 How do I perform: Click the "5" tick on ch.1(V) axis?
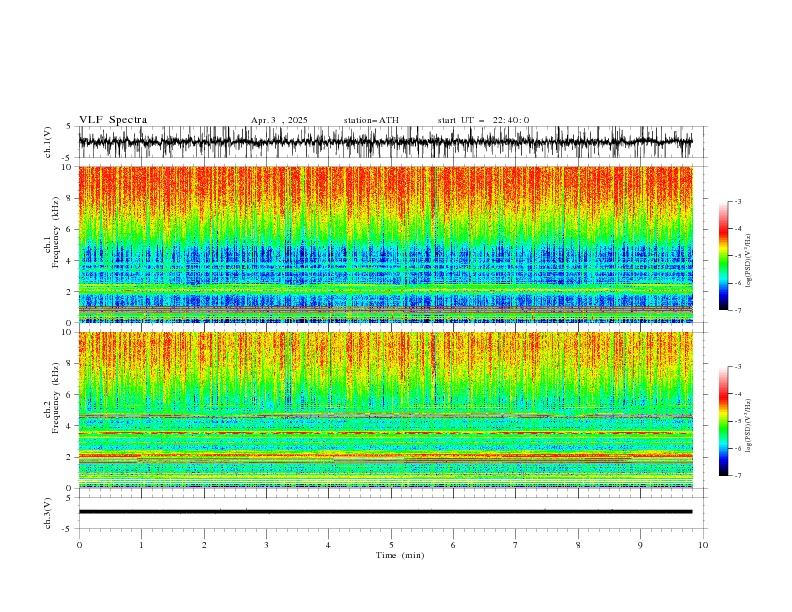(x=69, y=127)
